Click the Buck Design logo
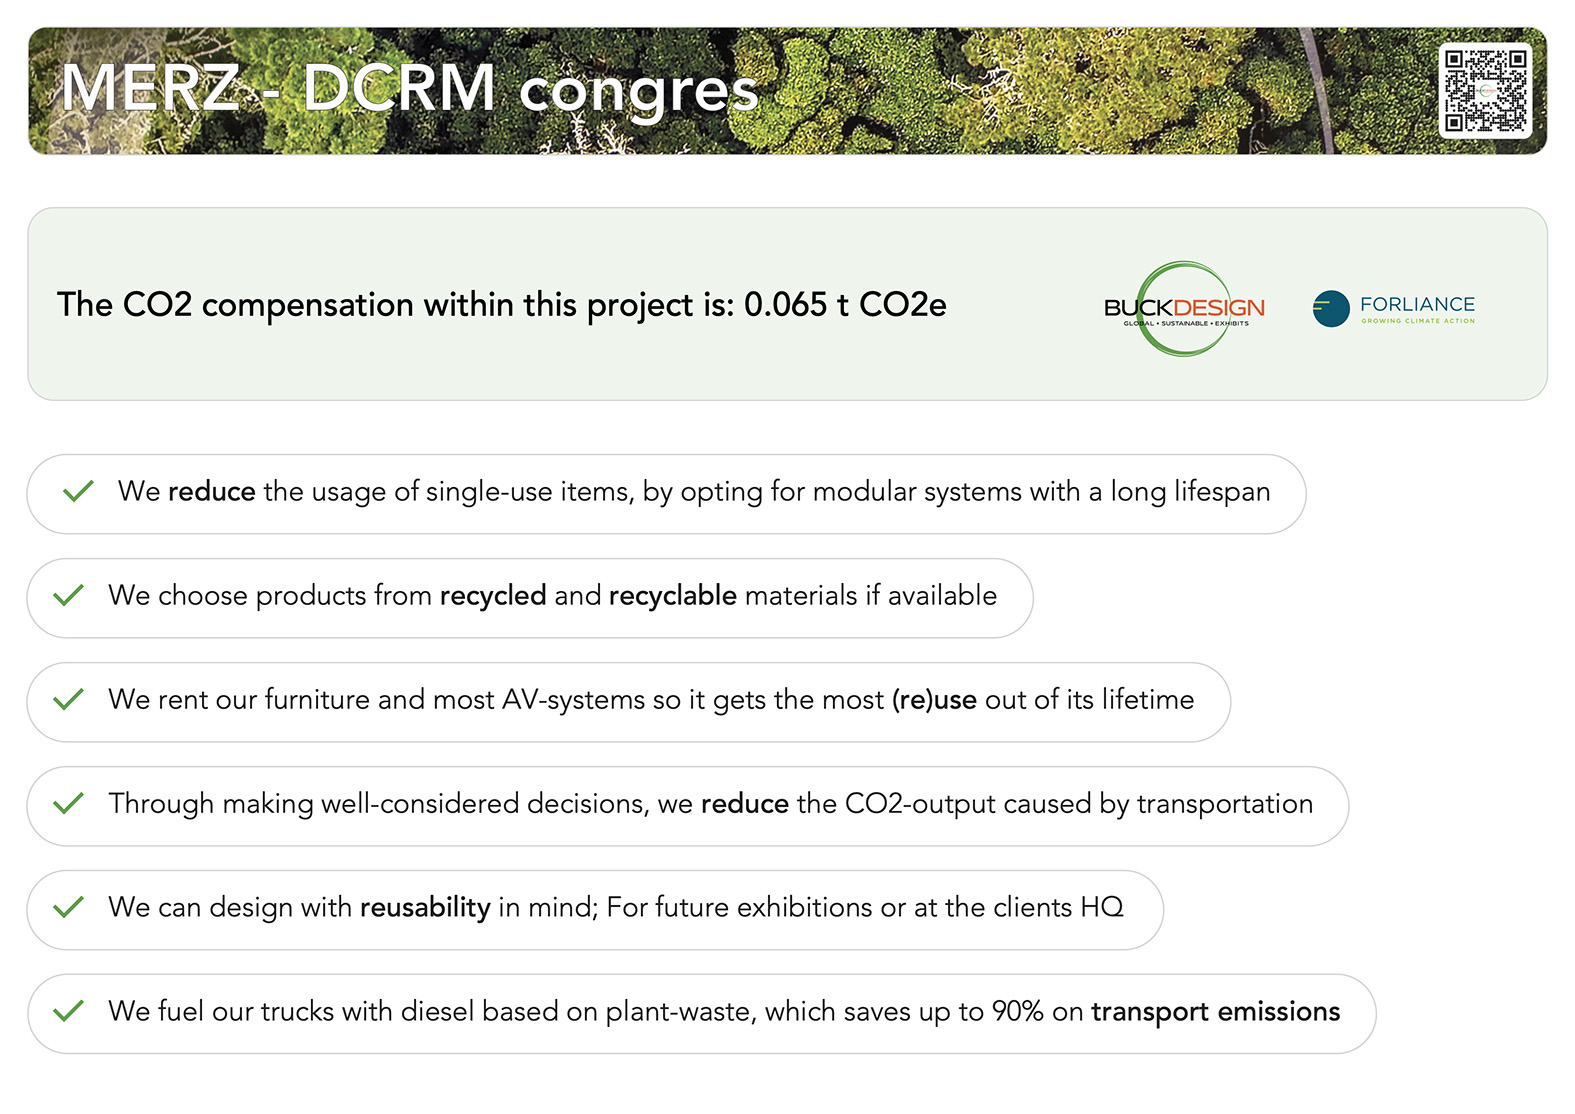The image size is (1575, 1114). coord(1184,308)
